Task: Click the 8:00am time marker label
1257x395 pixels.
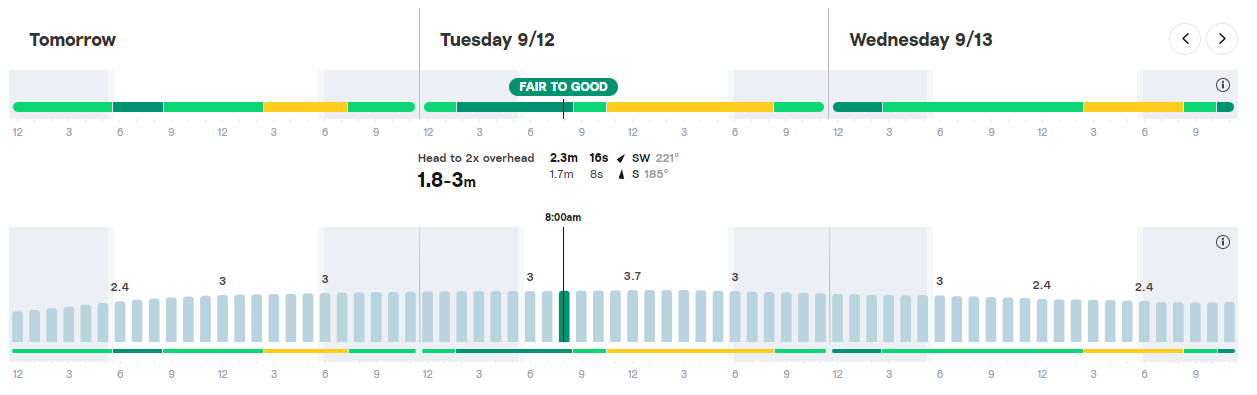Action: click(563, 217)
